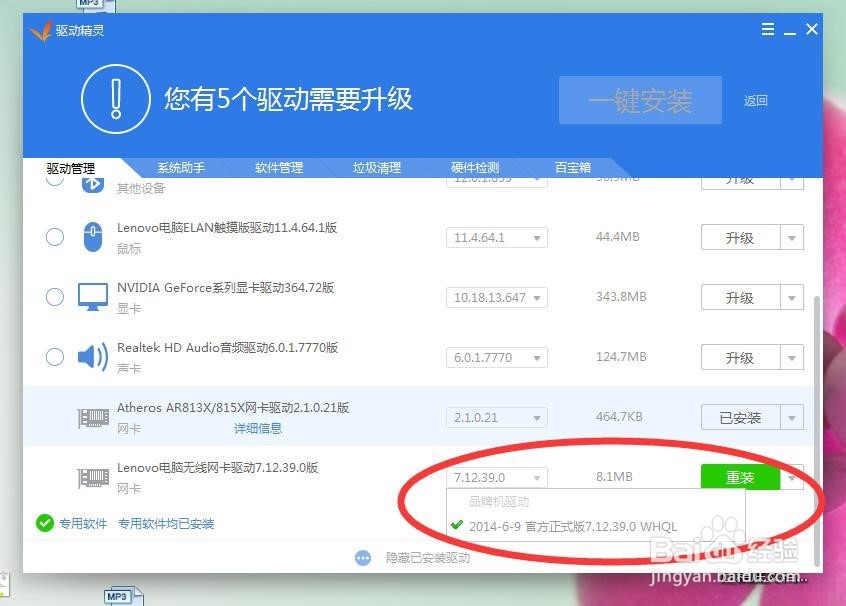Switch to 驱动管理 tab

[x=71, y=168]
